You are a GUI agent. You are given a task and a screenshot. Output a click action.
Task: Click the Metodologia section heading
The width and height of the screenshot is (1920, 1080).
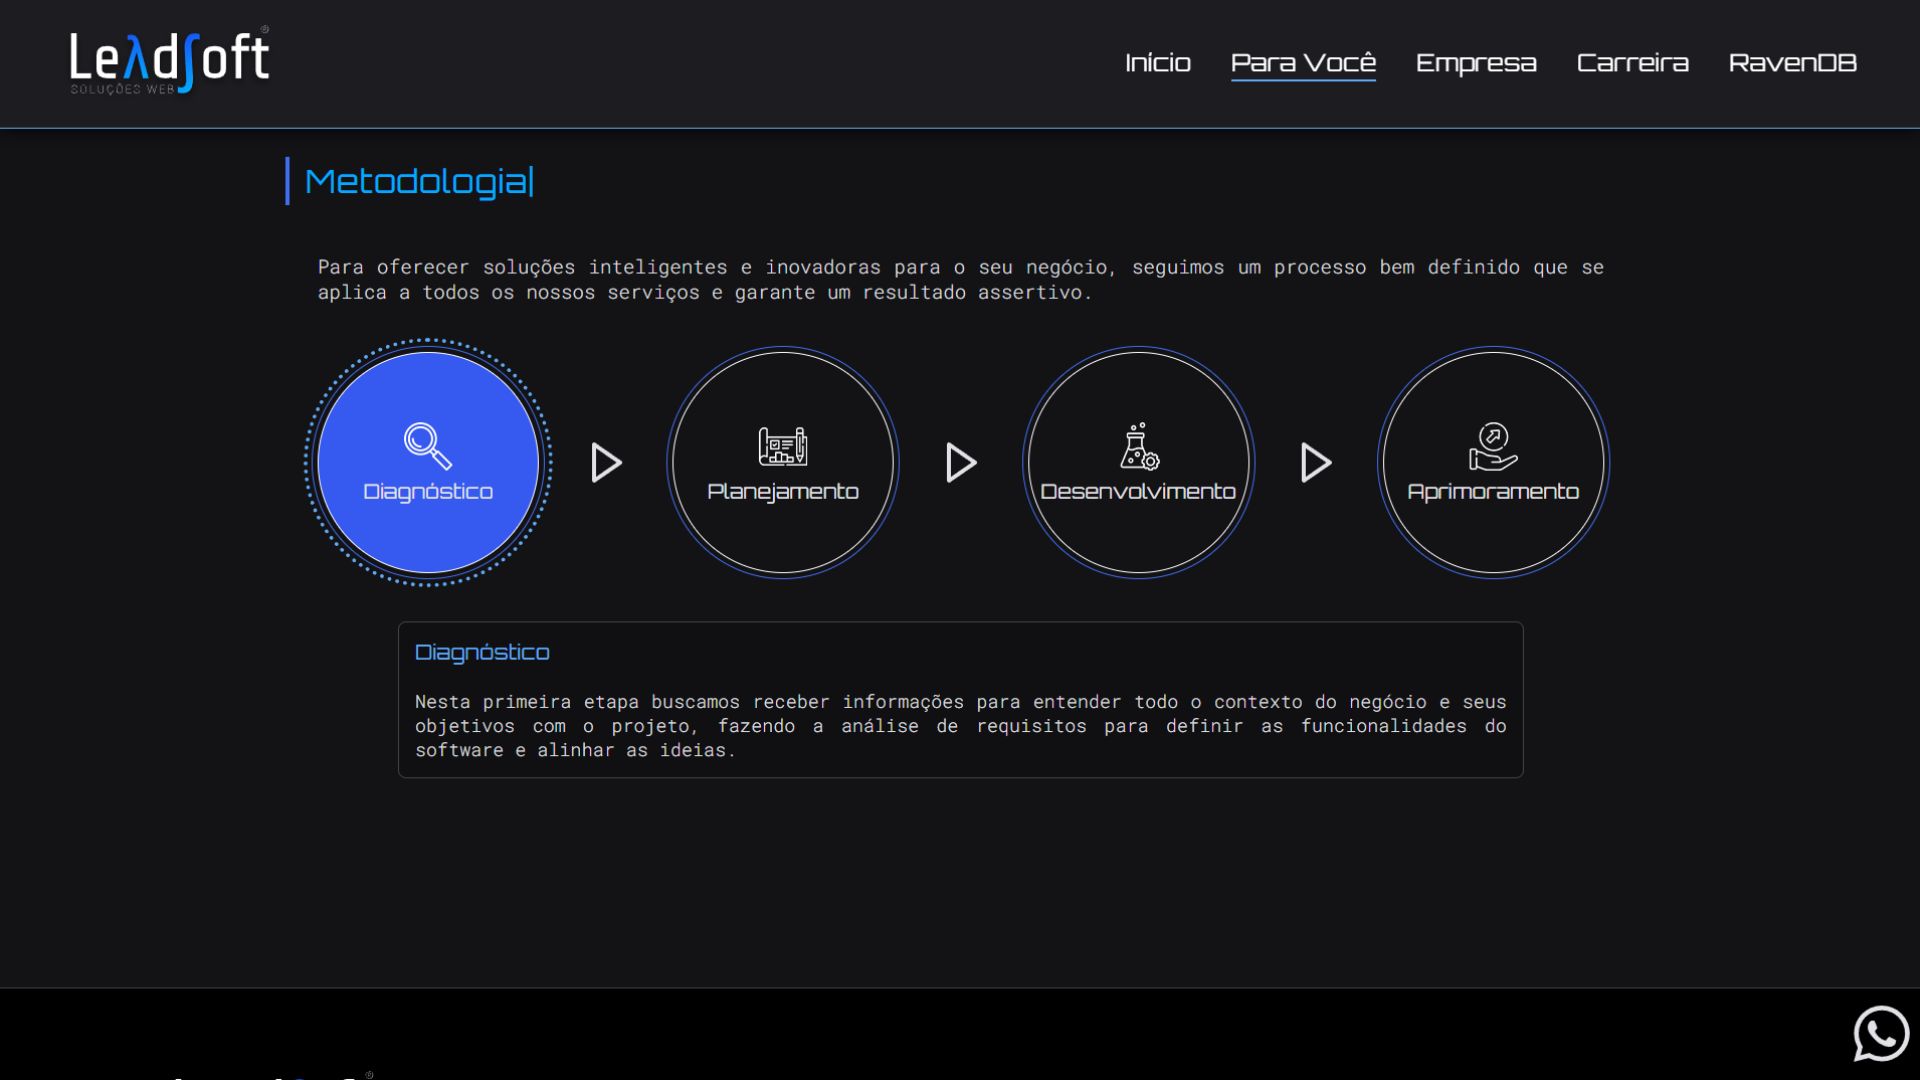(x=418, y=182)
